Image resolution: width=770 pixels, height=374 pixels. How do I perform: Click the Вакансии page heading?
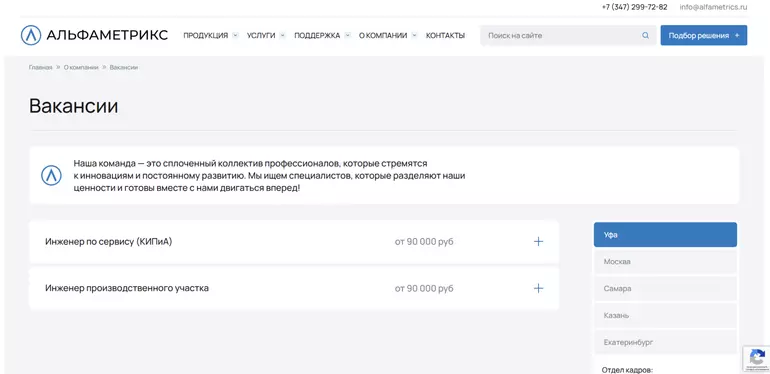coord(74,106)
